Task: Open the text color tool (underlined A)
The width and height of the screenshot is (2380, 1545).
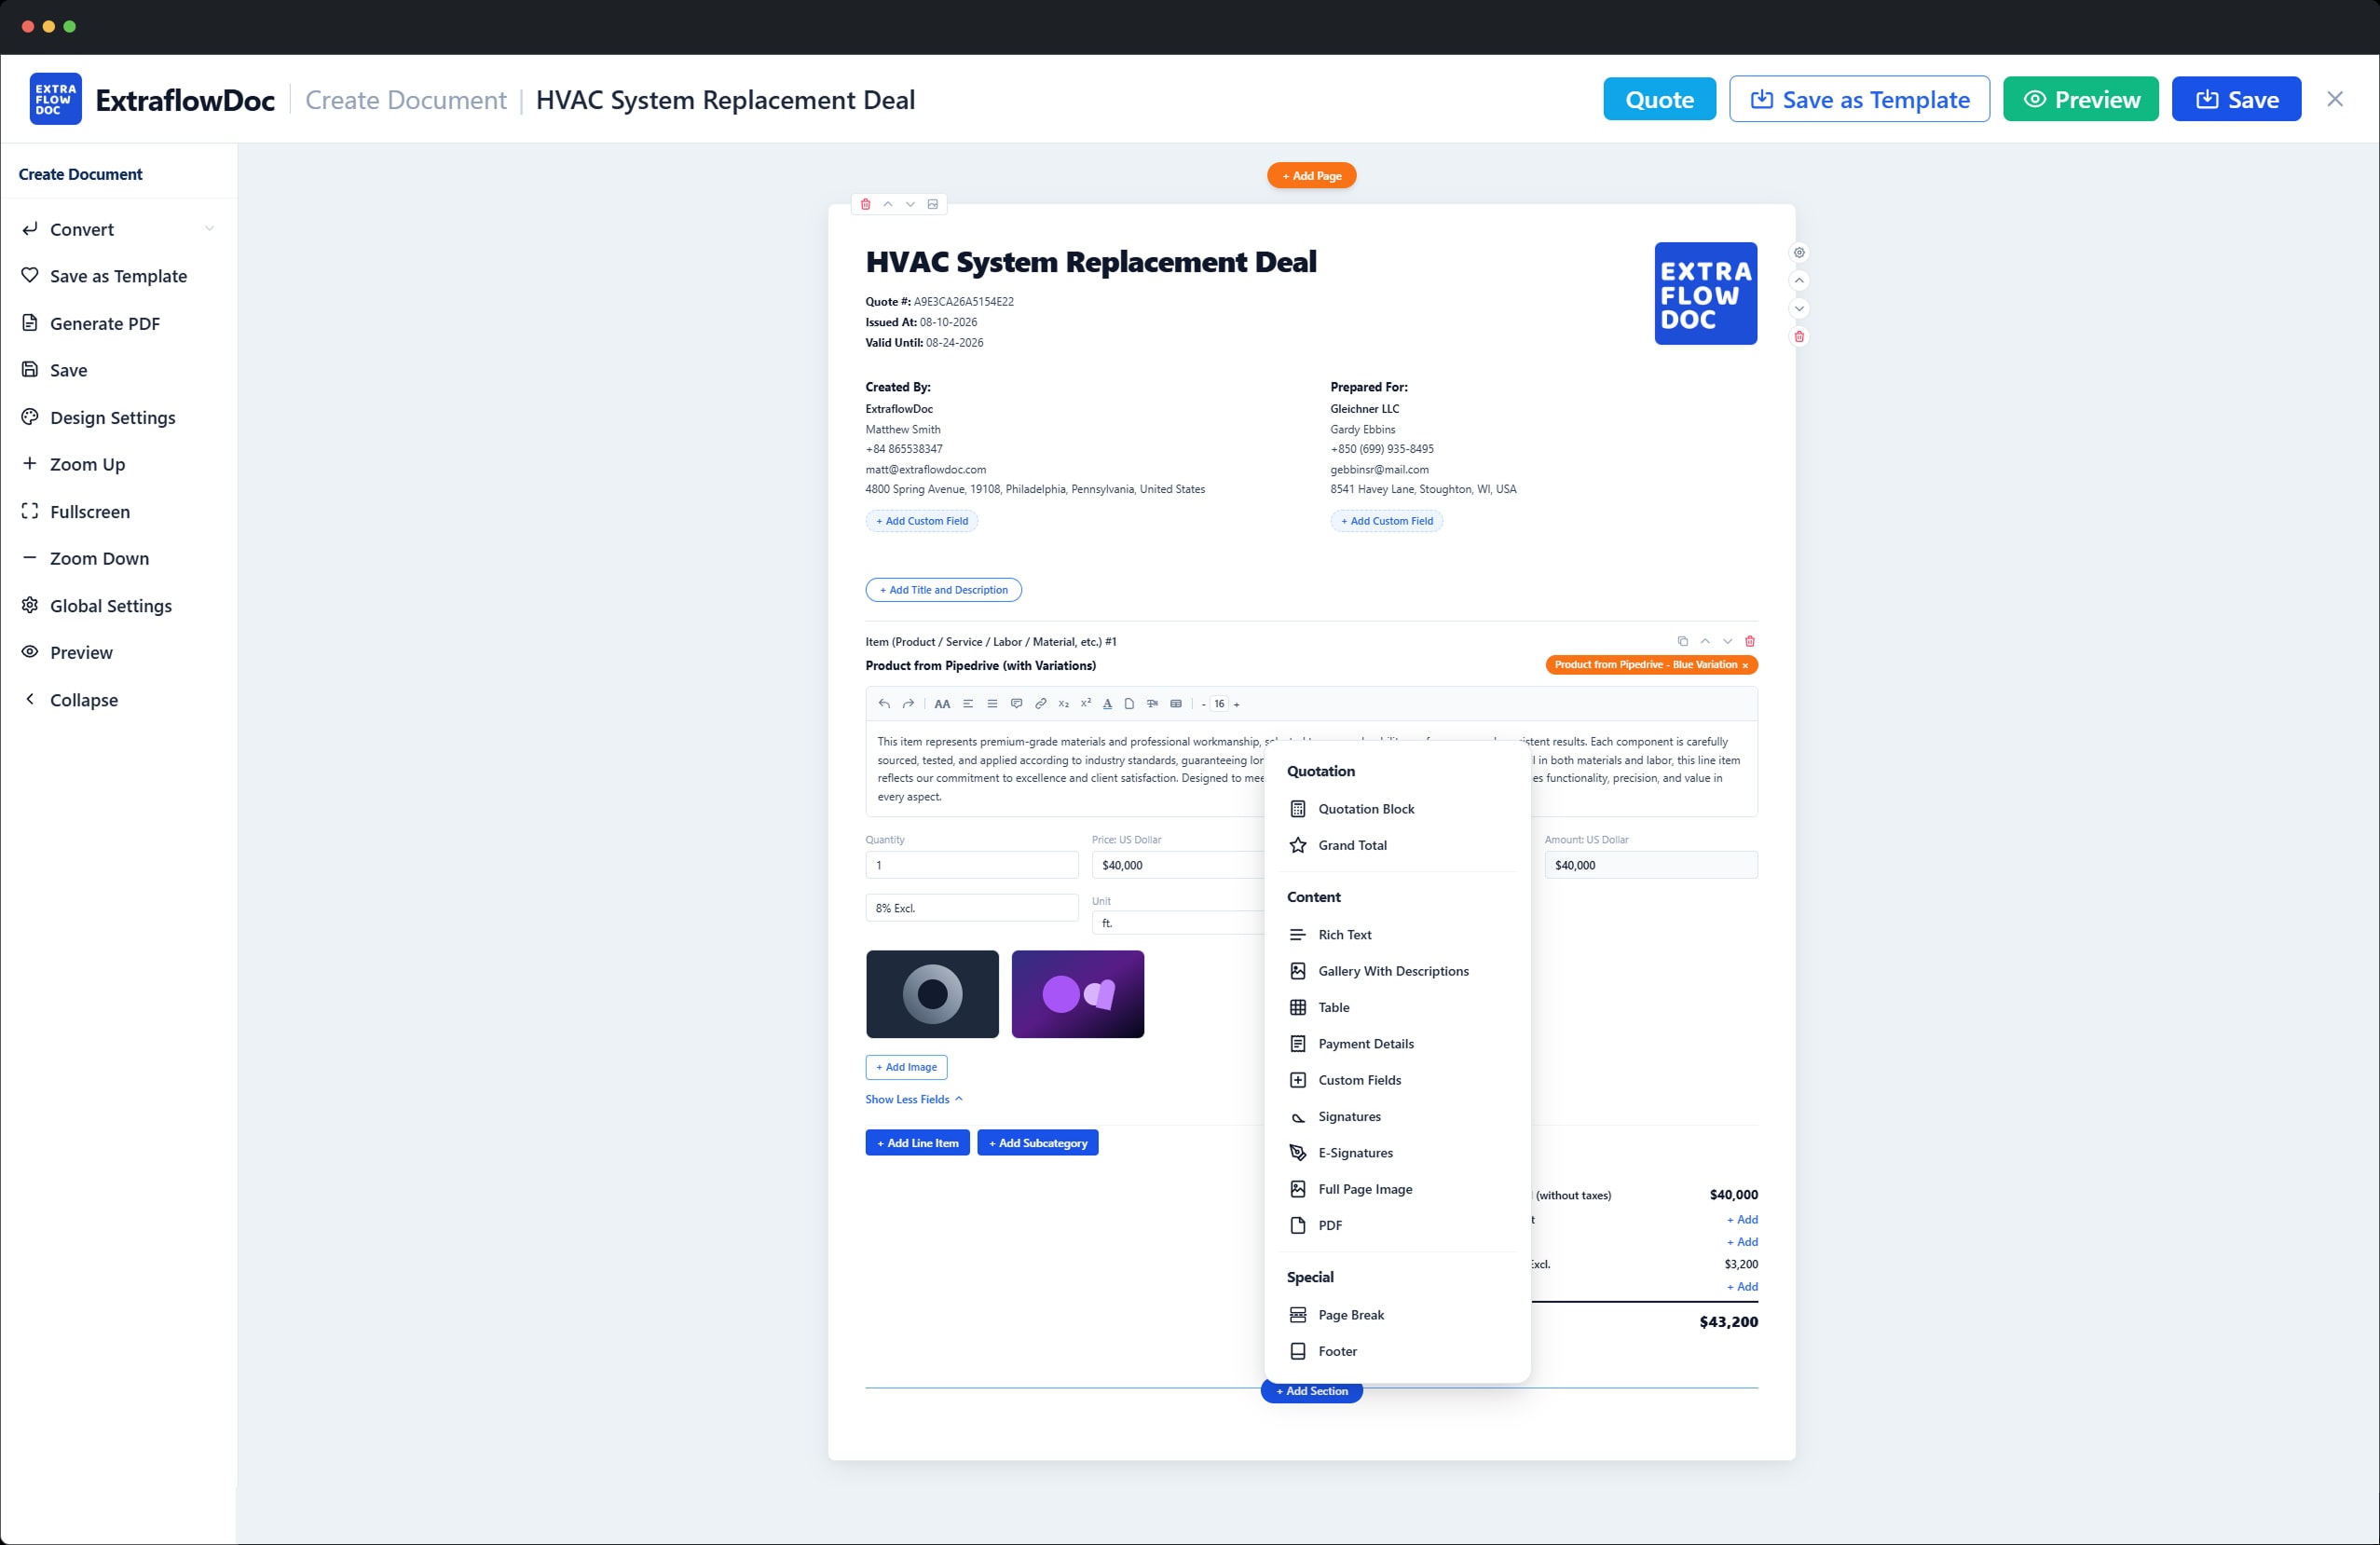Action: [x=1107, y=704]
